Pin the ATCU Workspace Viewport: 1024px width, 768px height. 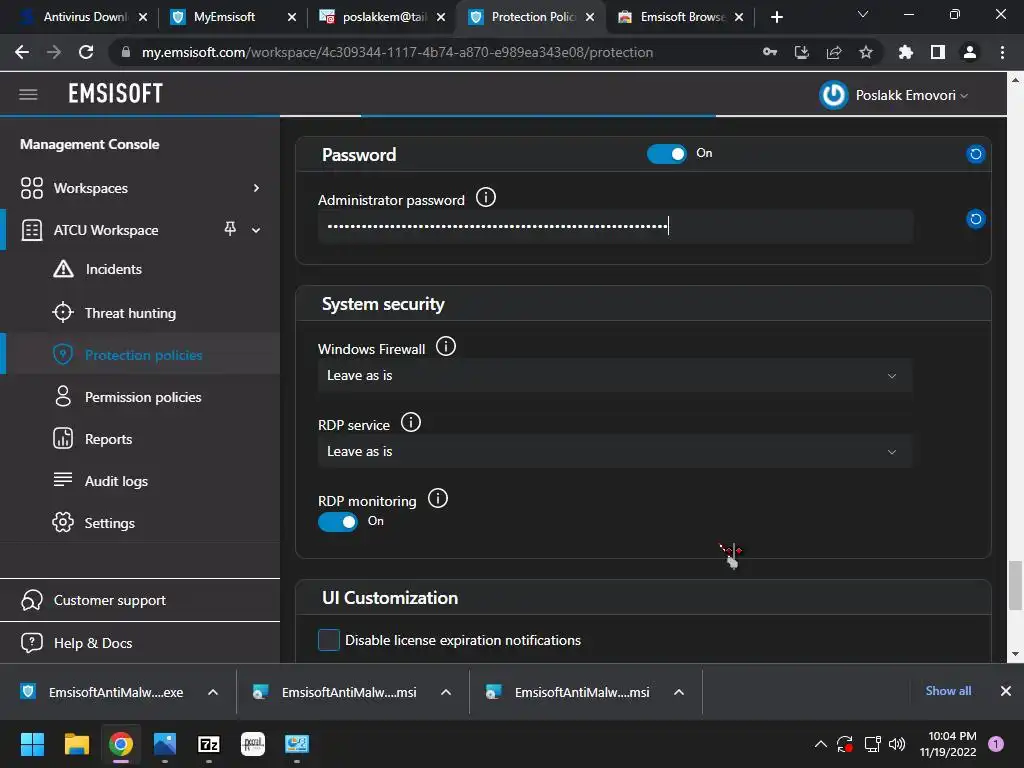(x=230, y=229)
